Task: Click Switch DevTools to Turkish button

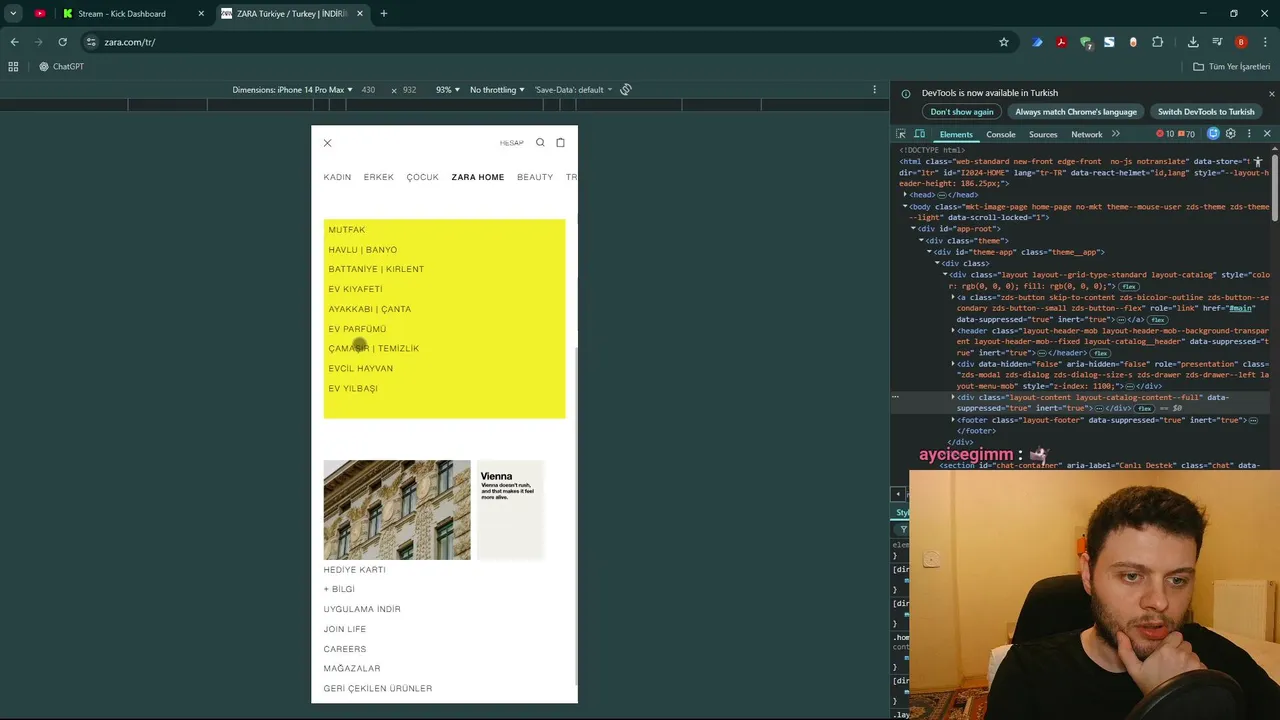Action: point(1206,112)
